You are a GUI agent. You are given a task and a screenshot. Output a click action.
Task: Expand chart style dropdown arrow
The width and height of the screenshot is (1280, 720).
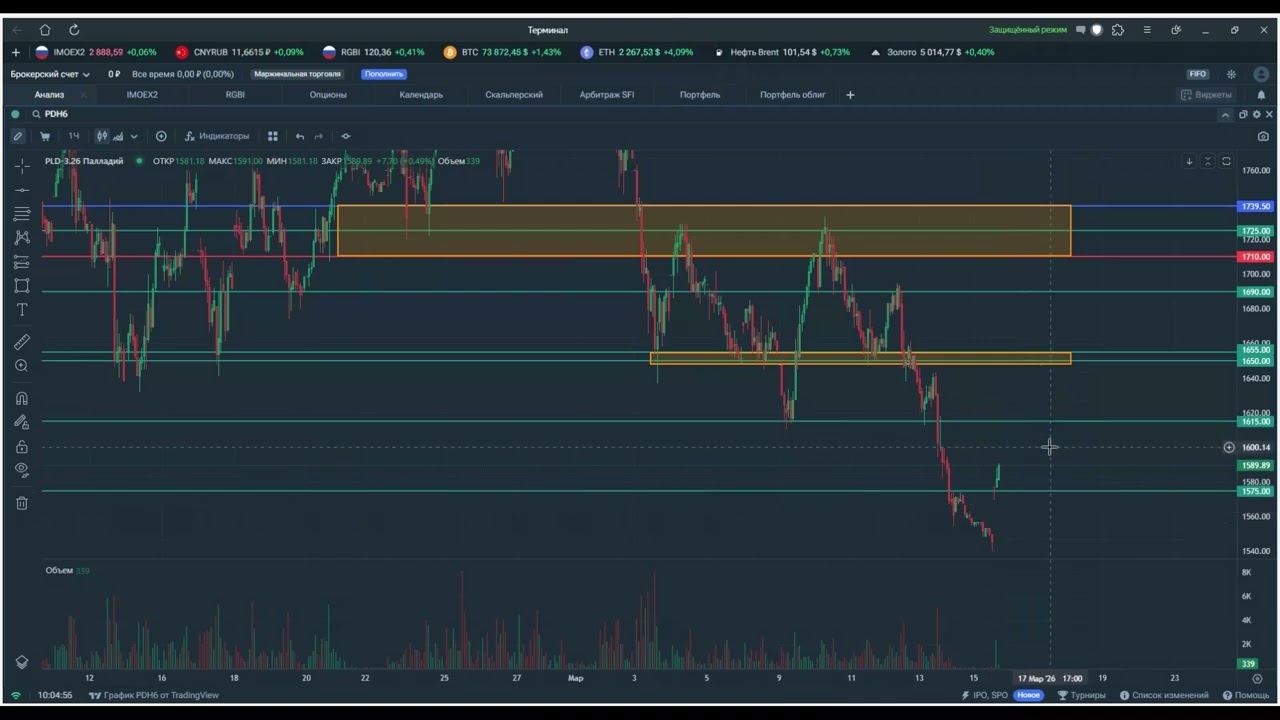(x=134, y=136)
